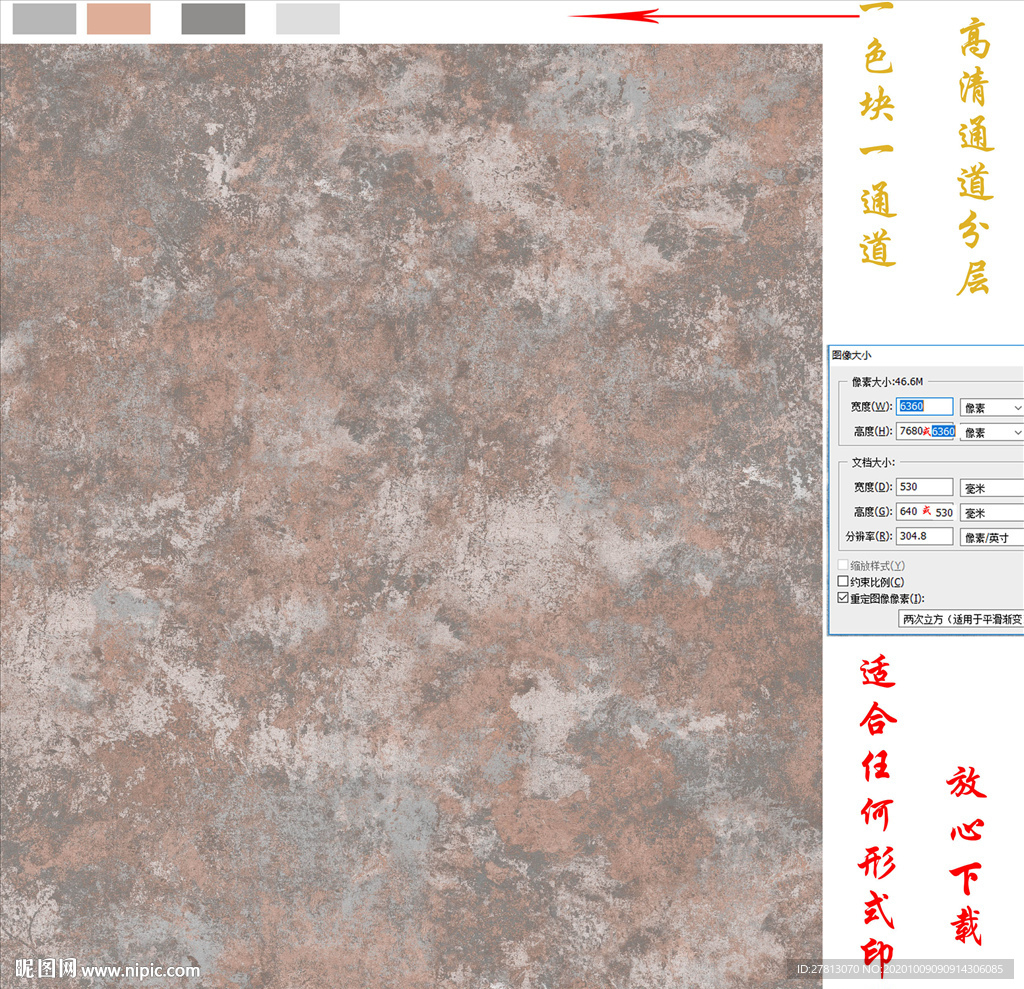Enable the 约束比例 checkbox

pos(843,581)
